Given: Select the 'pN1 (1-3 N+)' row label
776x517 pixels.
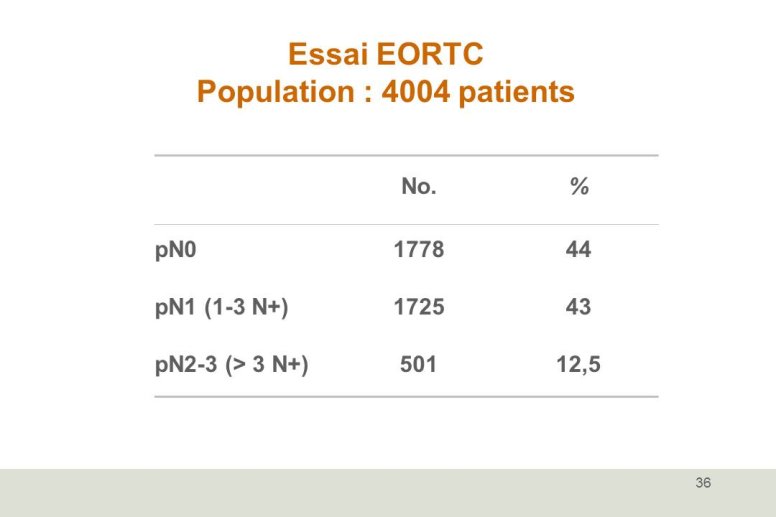Looking at the screenshot, I should 222,307.
